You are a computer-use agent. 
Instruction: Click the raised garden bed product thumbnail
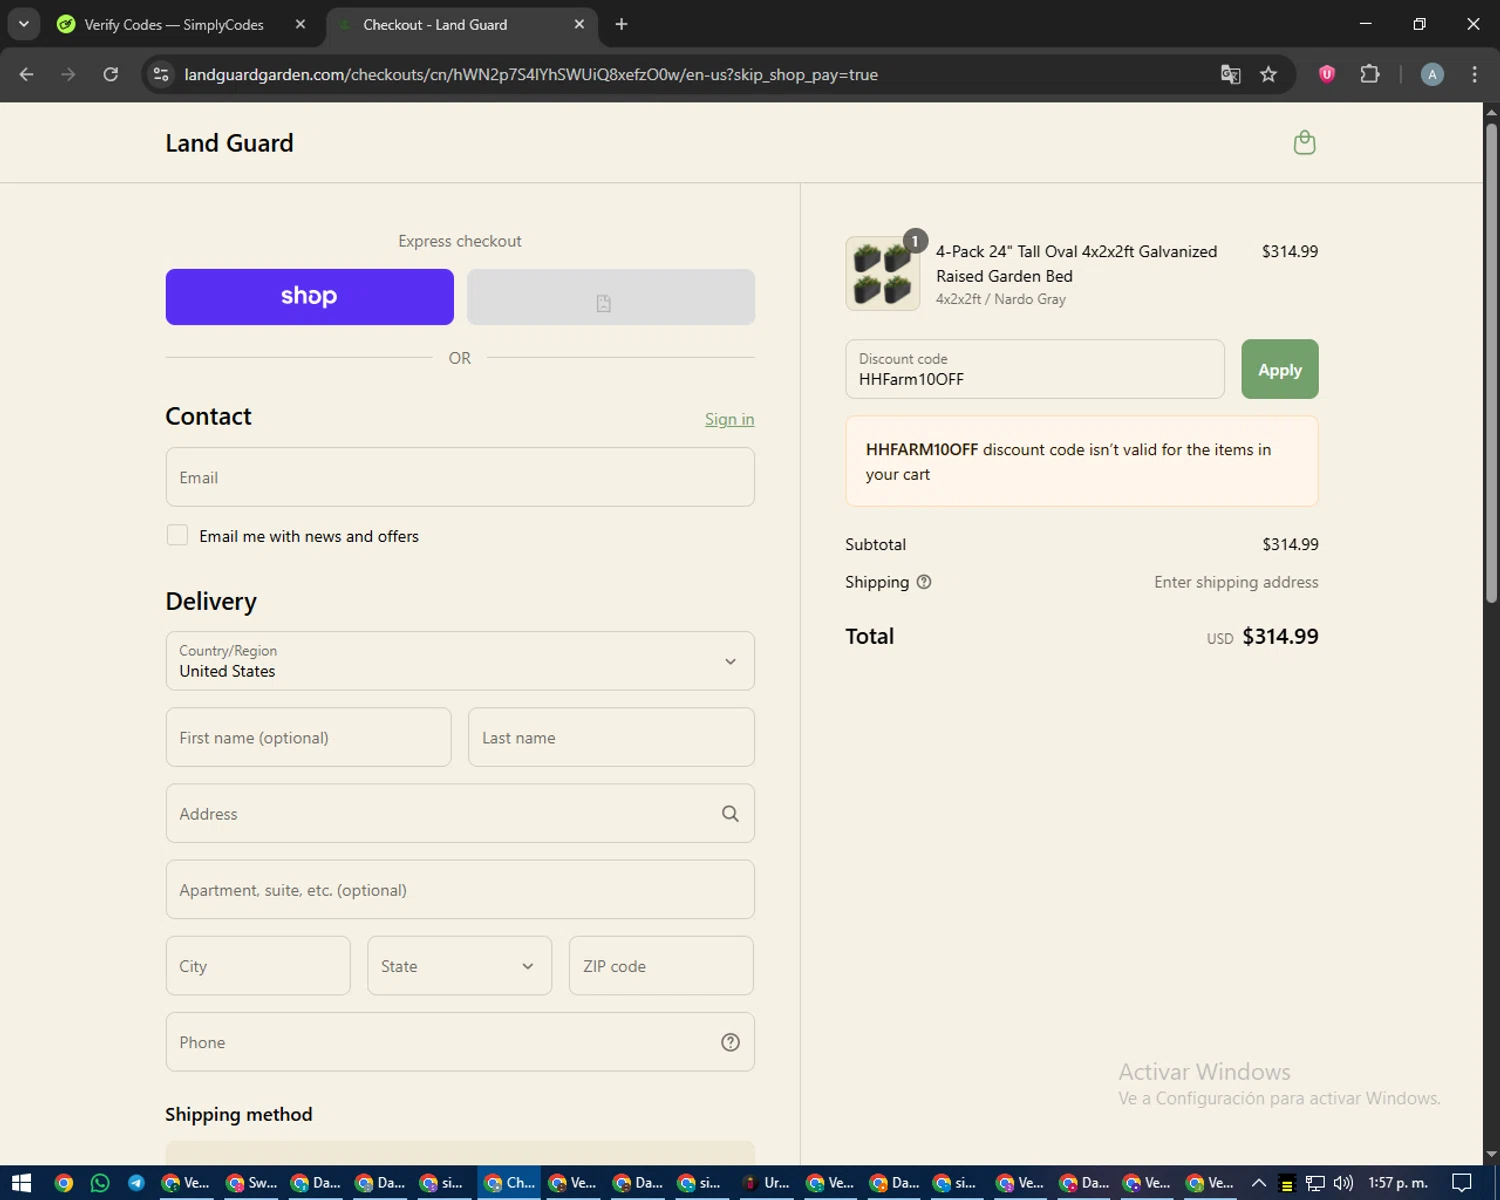pyautogui.click(x=882, y=274)
